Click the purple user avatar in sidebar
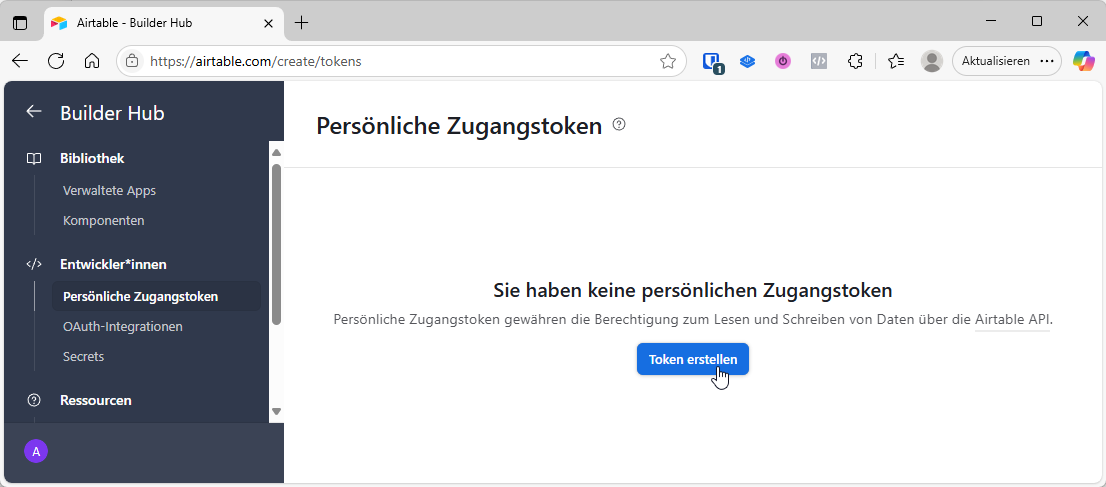Viewport: 1106px width, 487px height. pyautogui.click(x=36, y=452)
